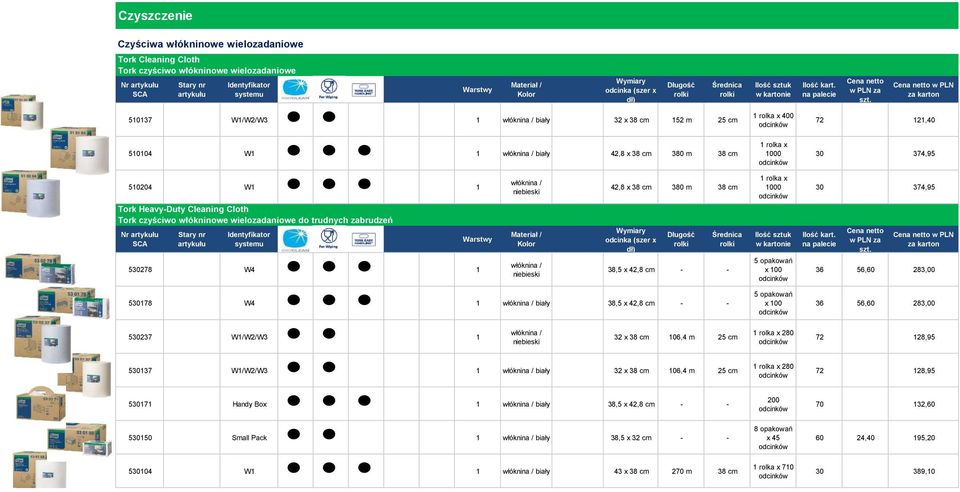This screenshot has width=960, height=492.
Task: Select article number 530178
Action: 140,304
